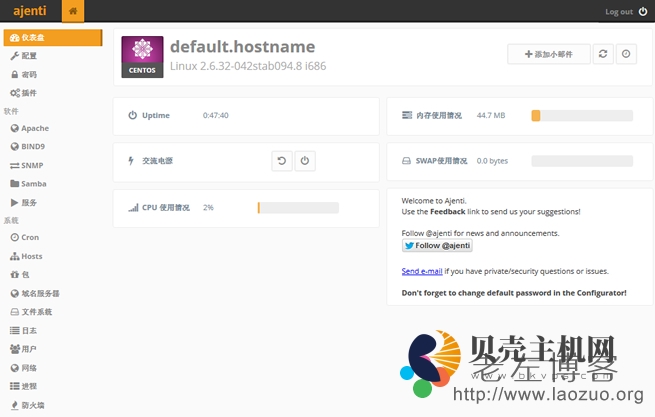
Task: Open the 日志 logs item
Action: click(x=24, y=331)
